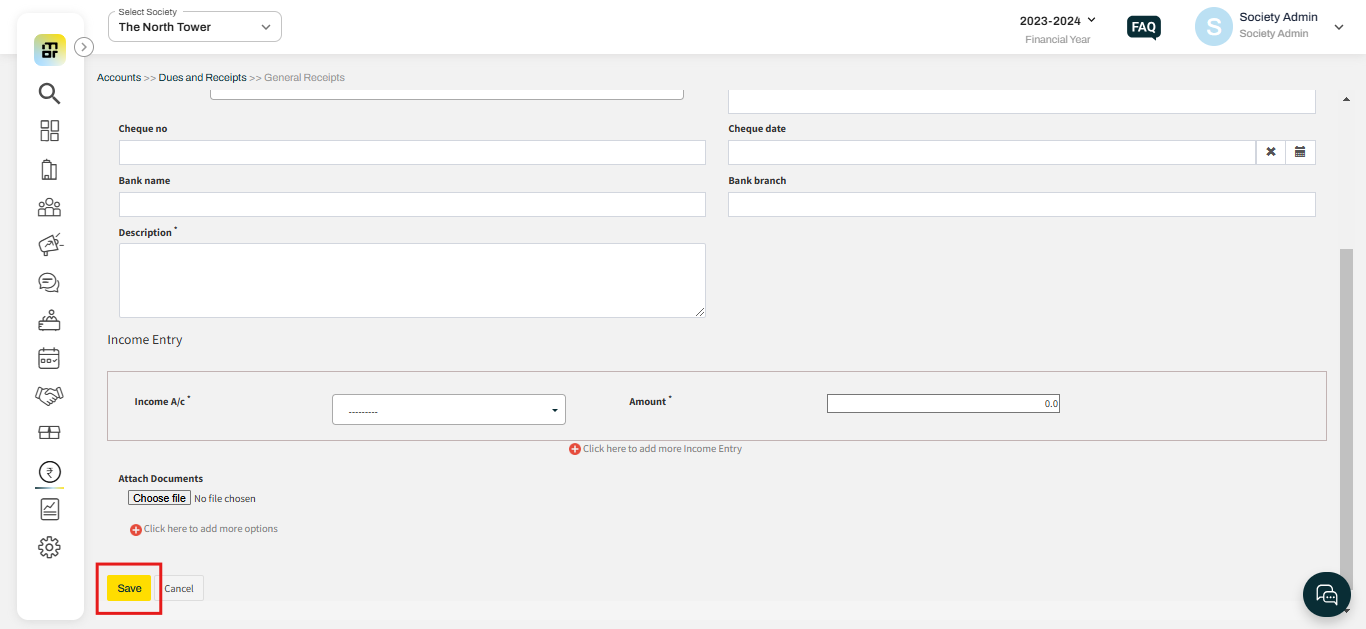Open the Search icon in sidebar
This screenshot has height=629, width=1366.
click(x=49, y=93)
